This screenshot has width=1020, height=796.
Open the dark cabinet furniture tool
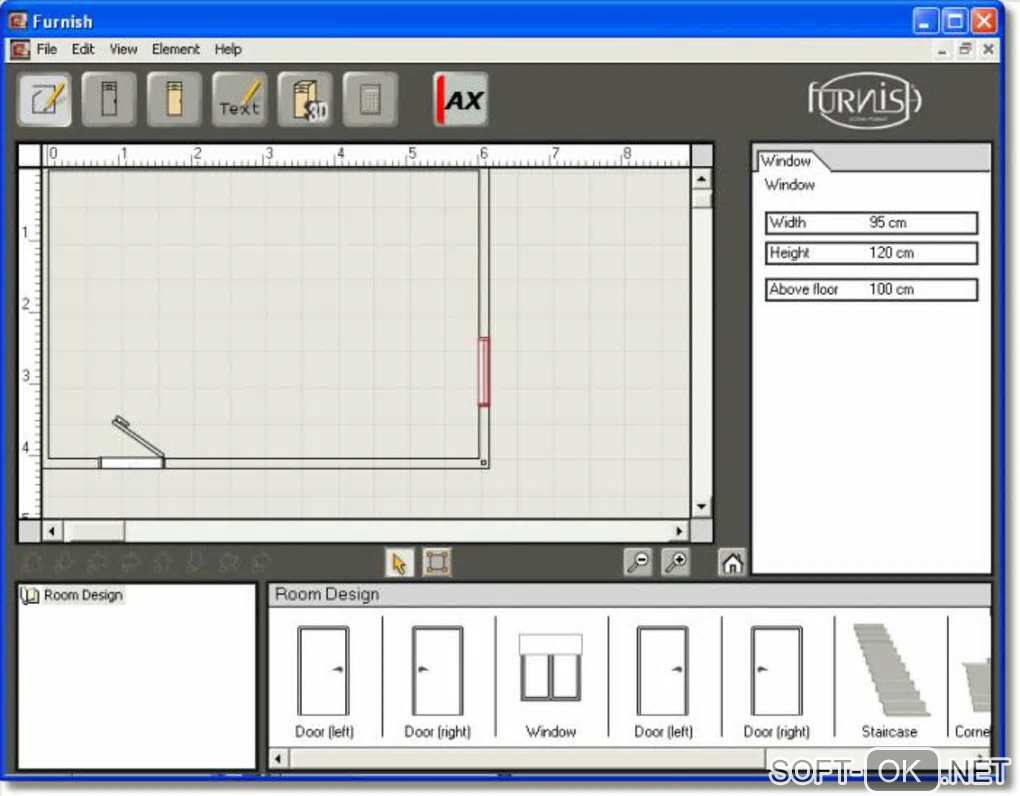[x=109, y=100]
